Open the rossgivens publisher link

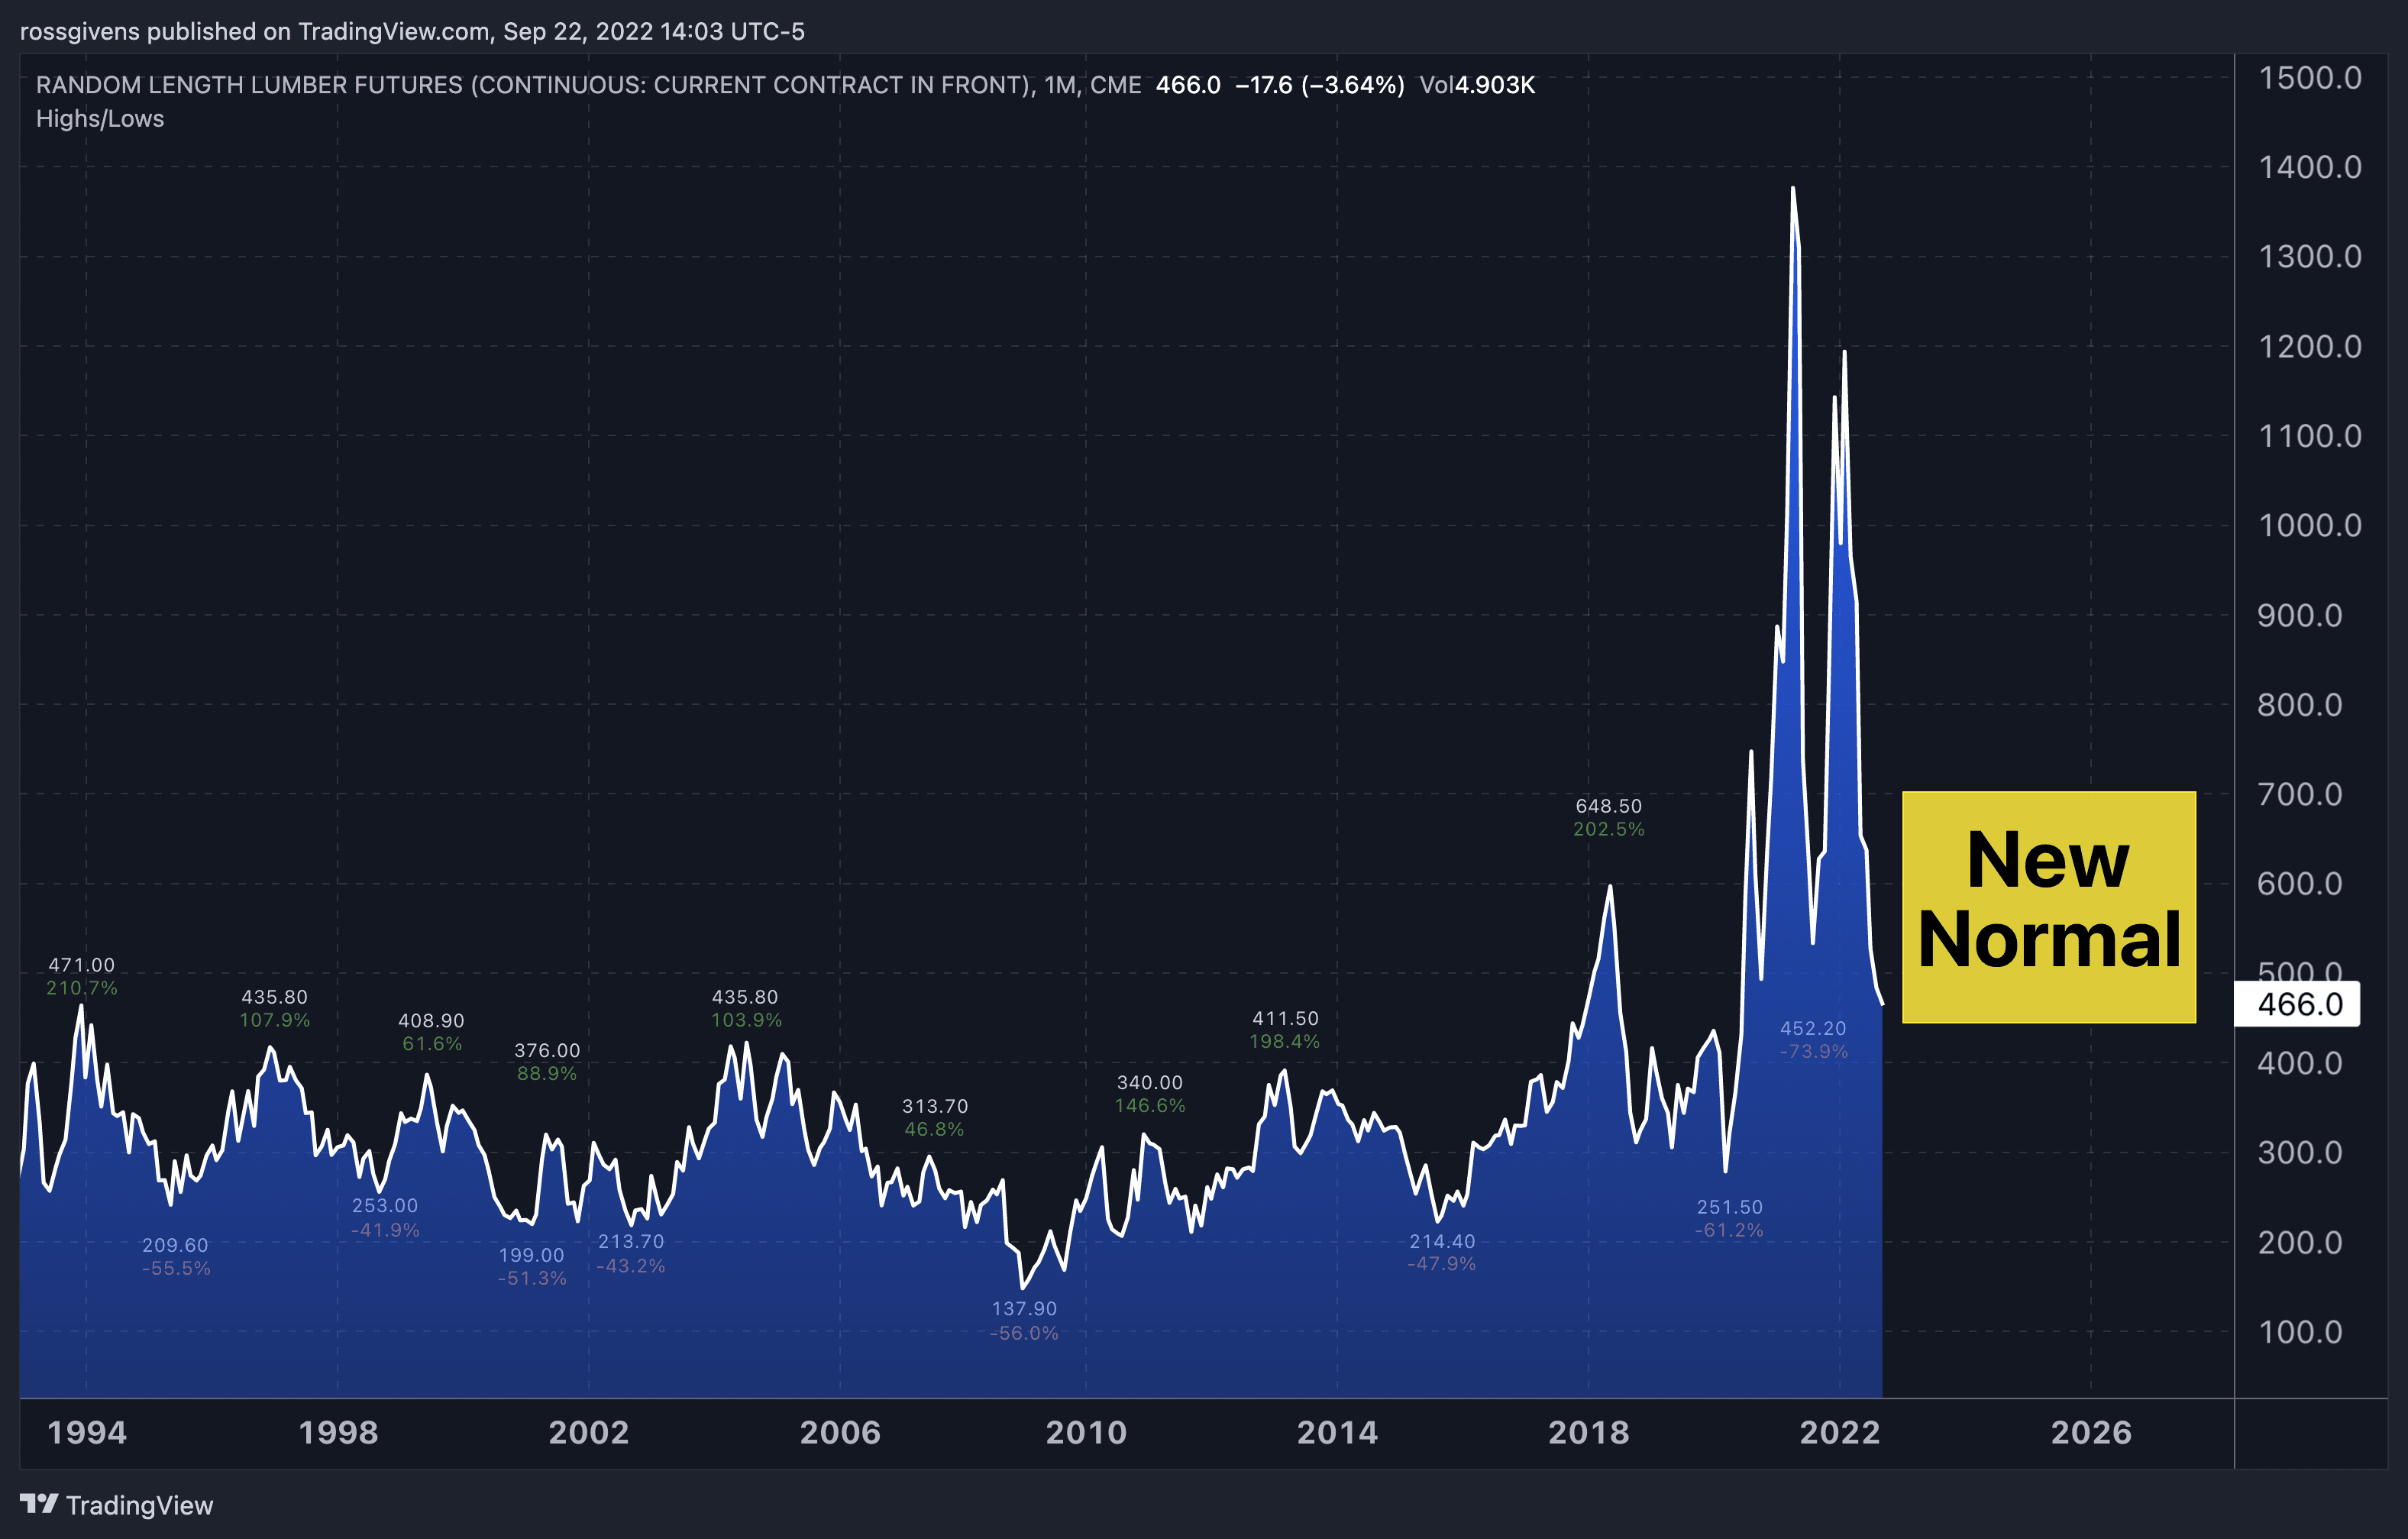click(80, 31)
